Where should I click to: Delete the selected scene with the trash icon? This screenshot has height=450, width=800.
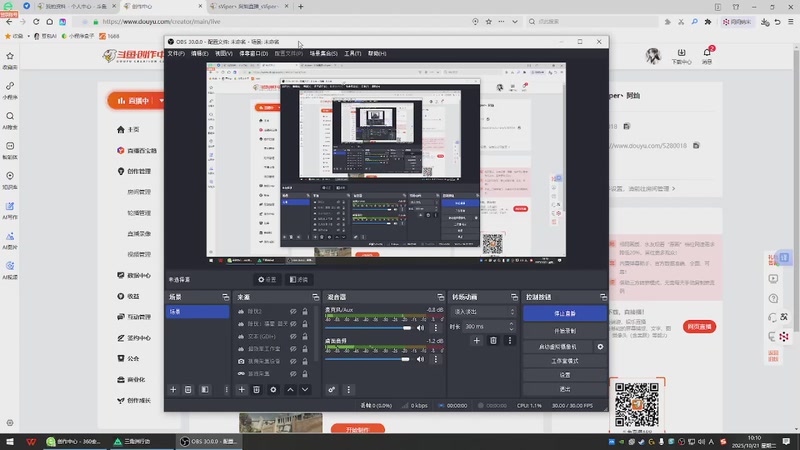(x=188, y=390)
